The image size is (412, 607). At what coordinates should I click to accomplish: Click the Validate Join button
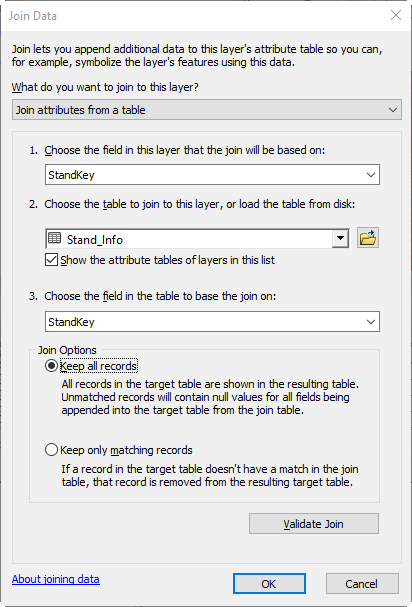(314, 524)
